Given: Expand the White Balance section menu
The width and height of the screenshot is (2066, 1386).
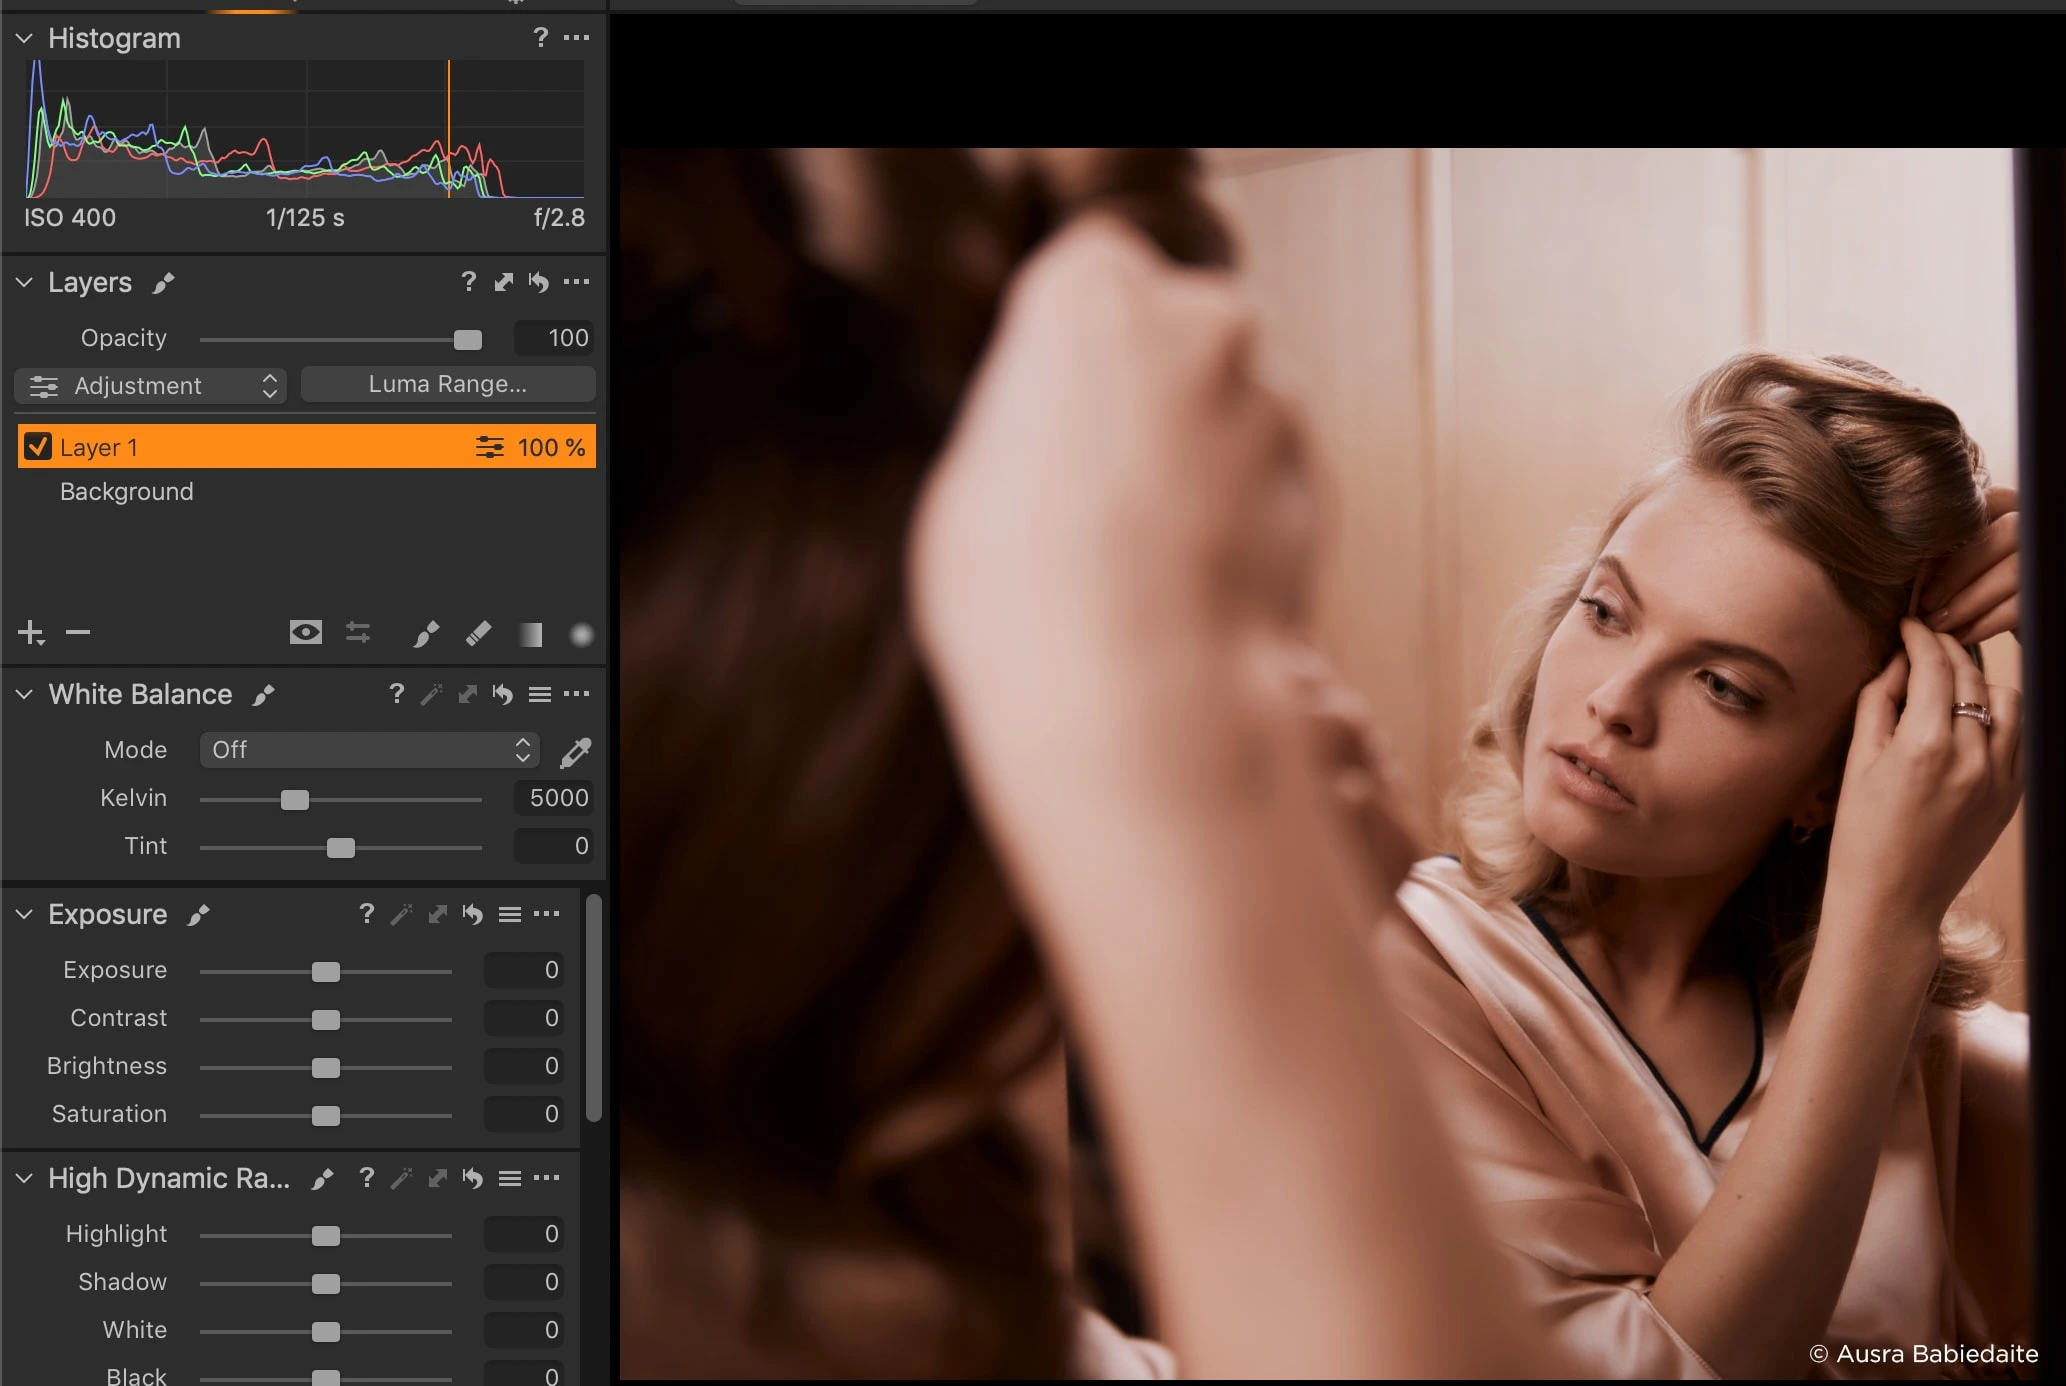Looking at the screenshot, I should tap(575, 693).
